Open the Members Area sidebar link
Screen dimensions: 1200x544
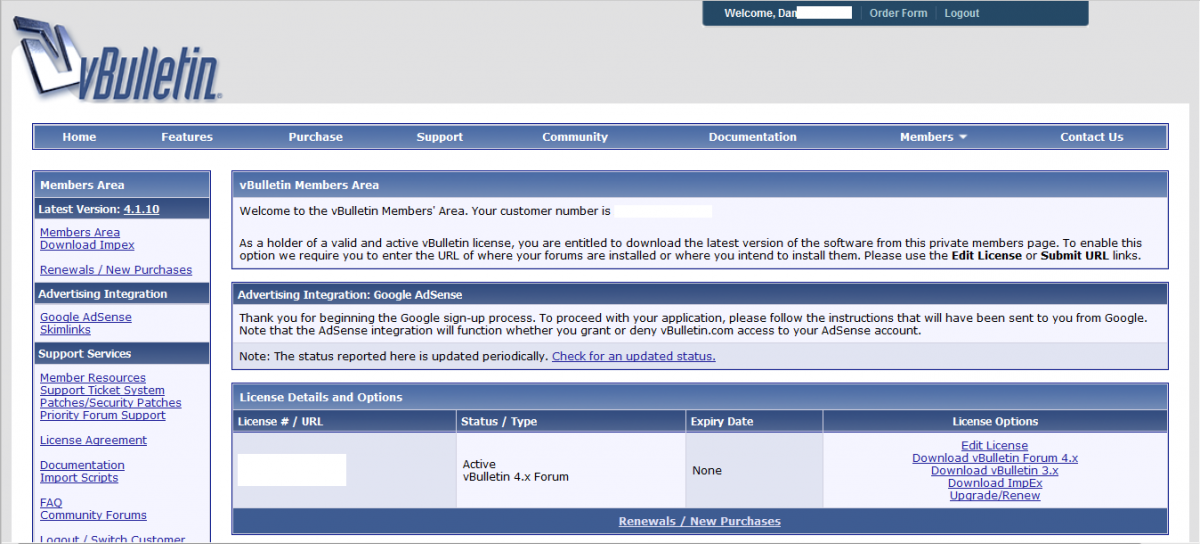point(80,232)
